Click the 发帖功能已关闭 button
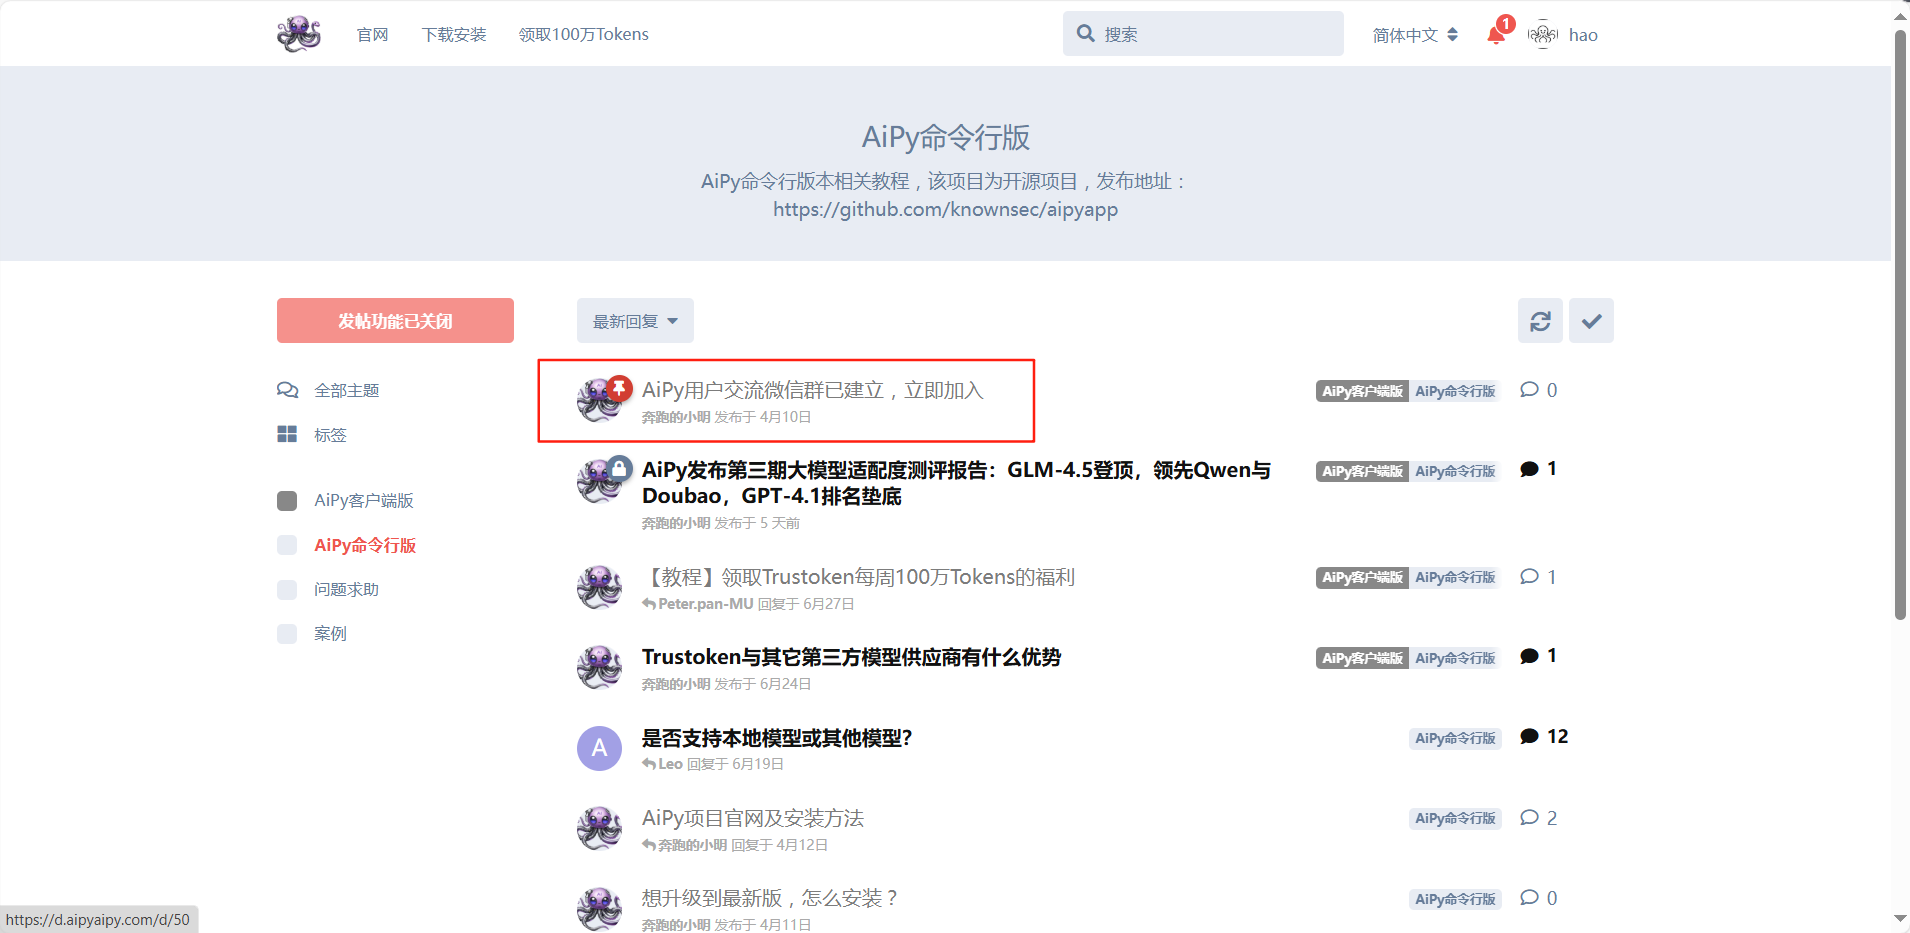The width and height of the screenshot is (1910, 933). [395, 321]
